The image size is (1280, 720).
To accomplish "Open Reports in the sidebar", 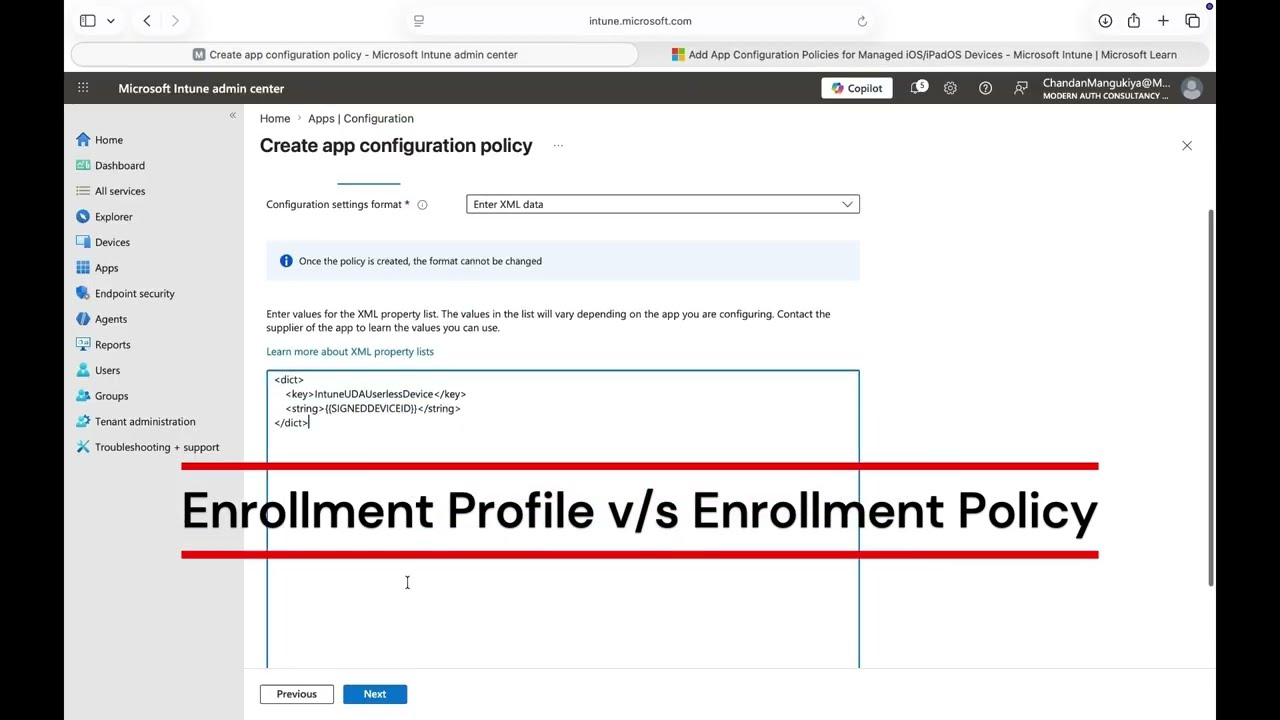I will [x=103, y=345].
